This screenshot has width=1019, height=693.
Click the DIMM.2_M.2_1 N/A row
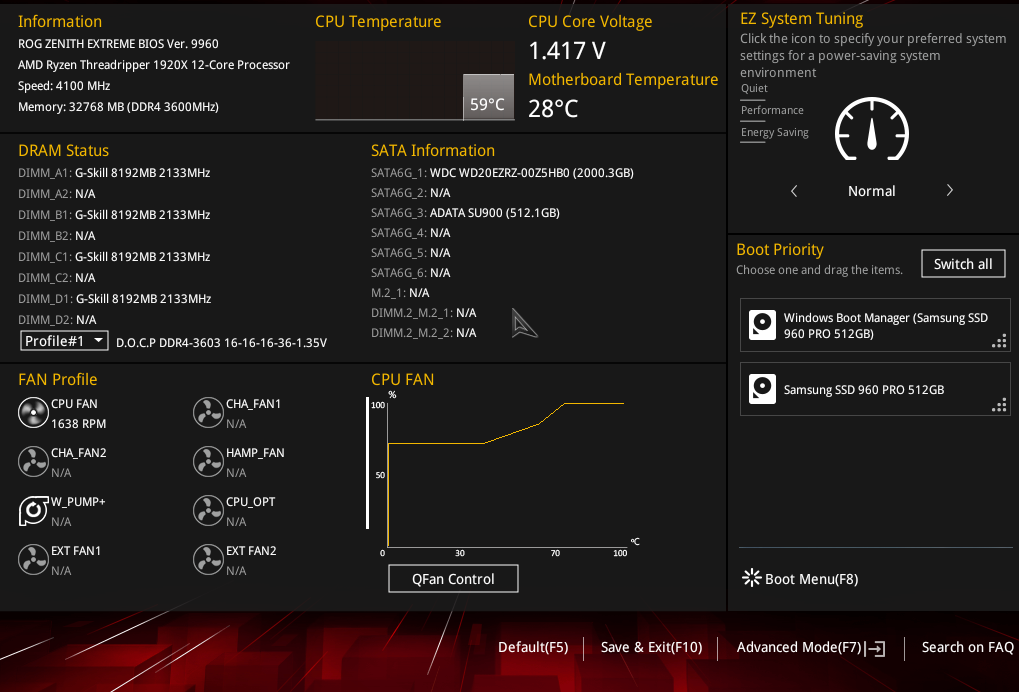[424, 313]
